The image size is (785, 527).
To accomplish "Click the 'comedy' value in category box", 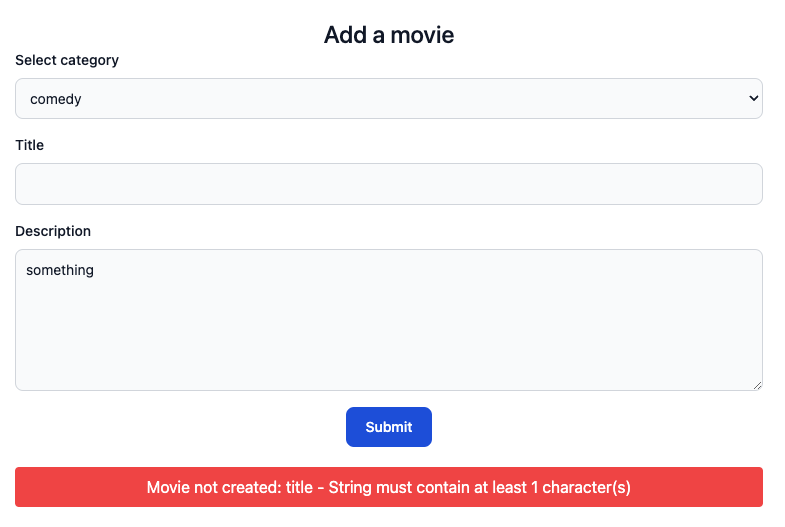I will pyautogui.click(x=56, y=99).
